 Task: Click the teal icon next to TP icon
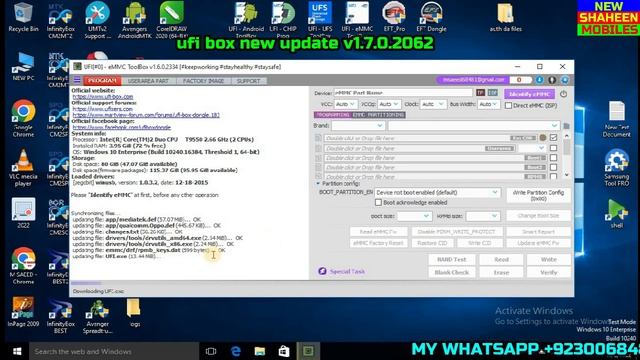pos(493,93)
